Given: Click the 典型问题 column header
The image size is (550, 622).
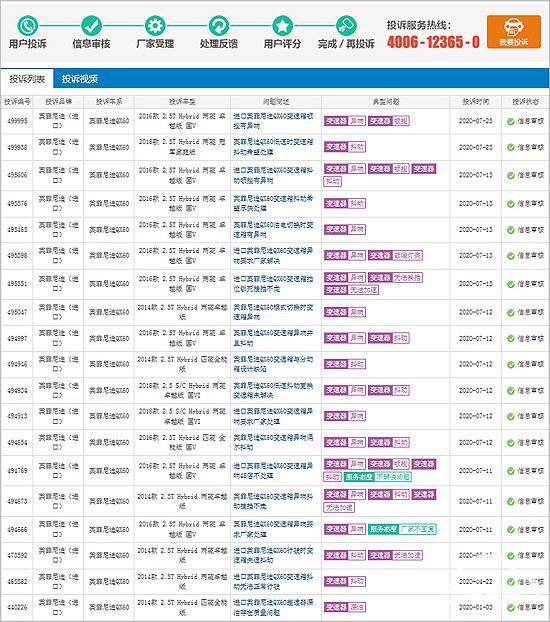Looking at the screenshot, I should point(386,102).
